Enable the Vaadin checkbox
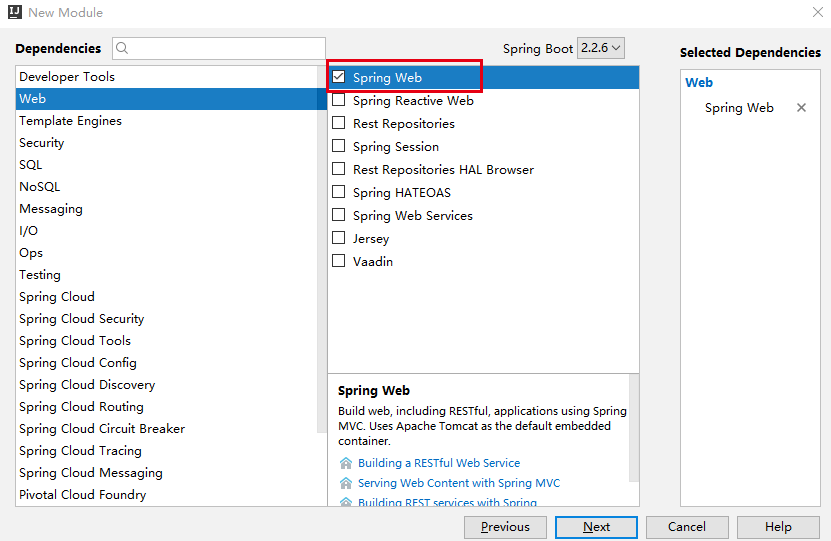This screenshot has width=831, height=541. (339, 261)
